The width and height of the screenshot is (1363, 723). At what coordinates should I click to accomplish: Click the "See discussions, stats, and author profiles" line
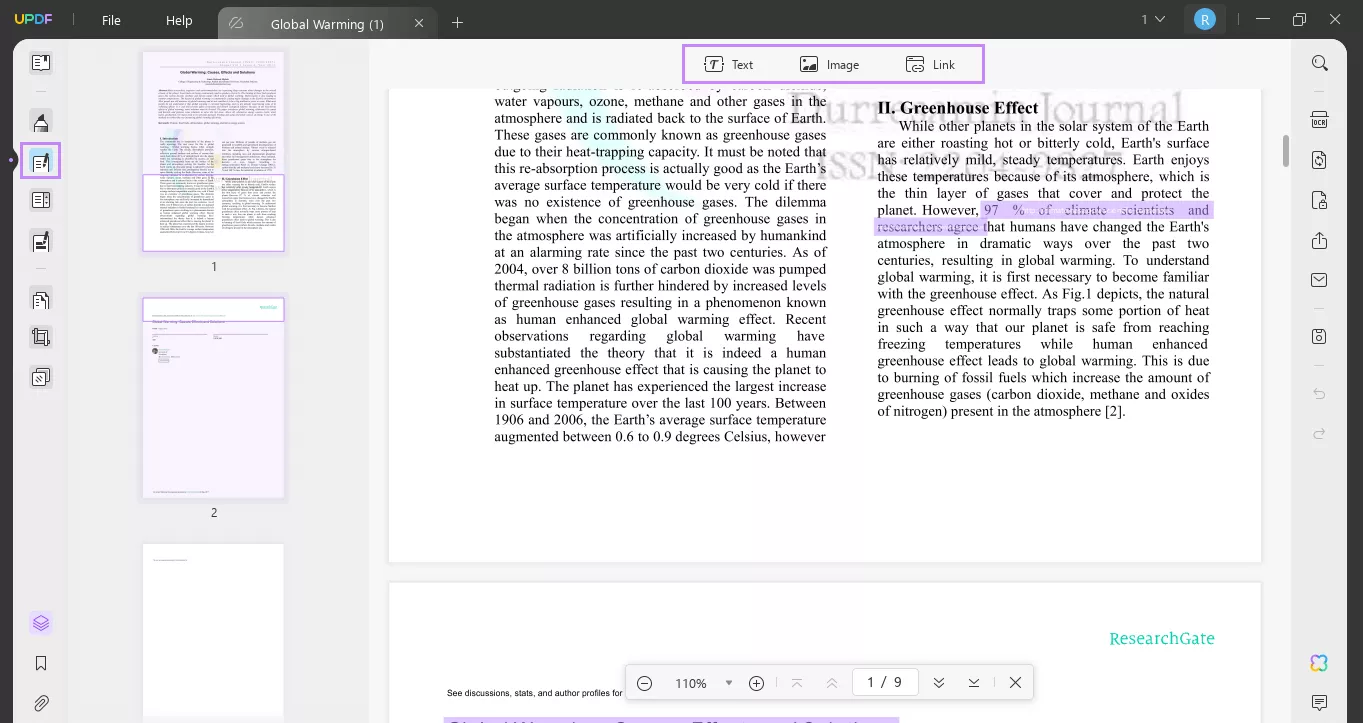(535, 693)
